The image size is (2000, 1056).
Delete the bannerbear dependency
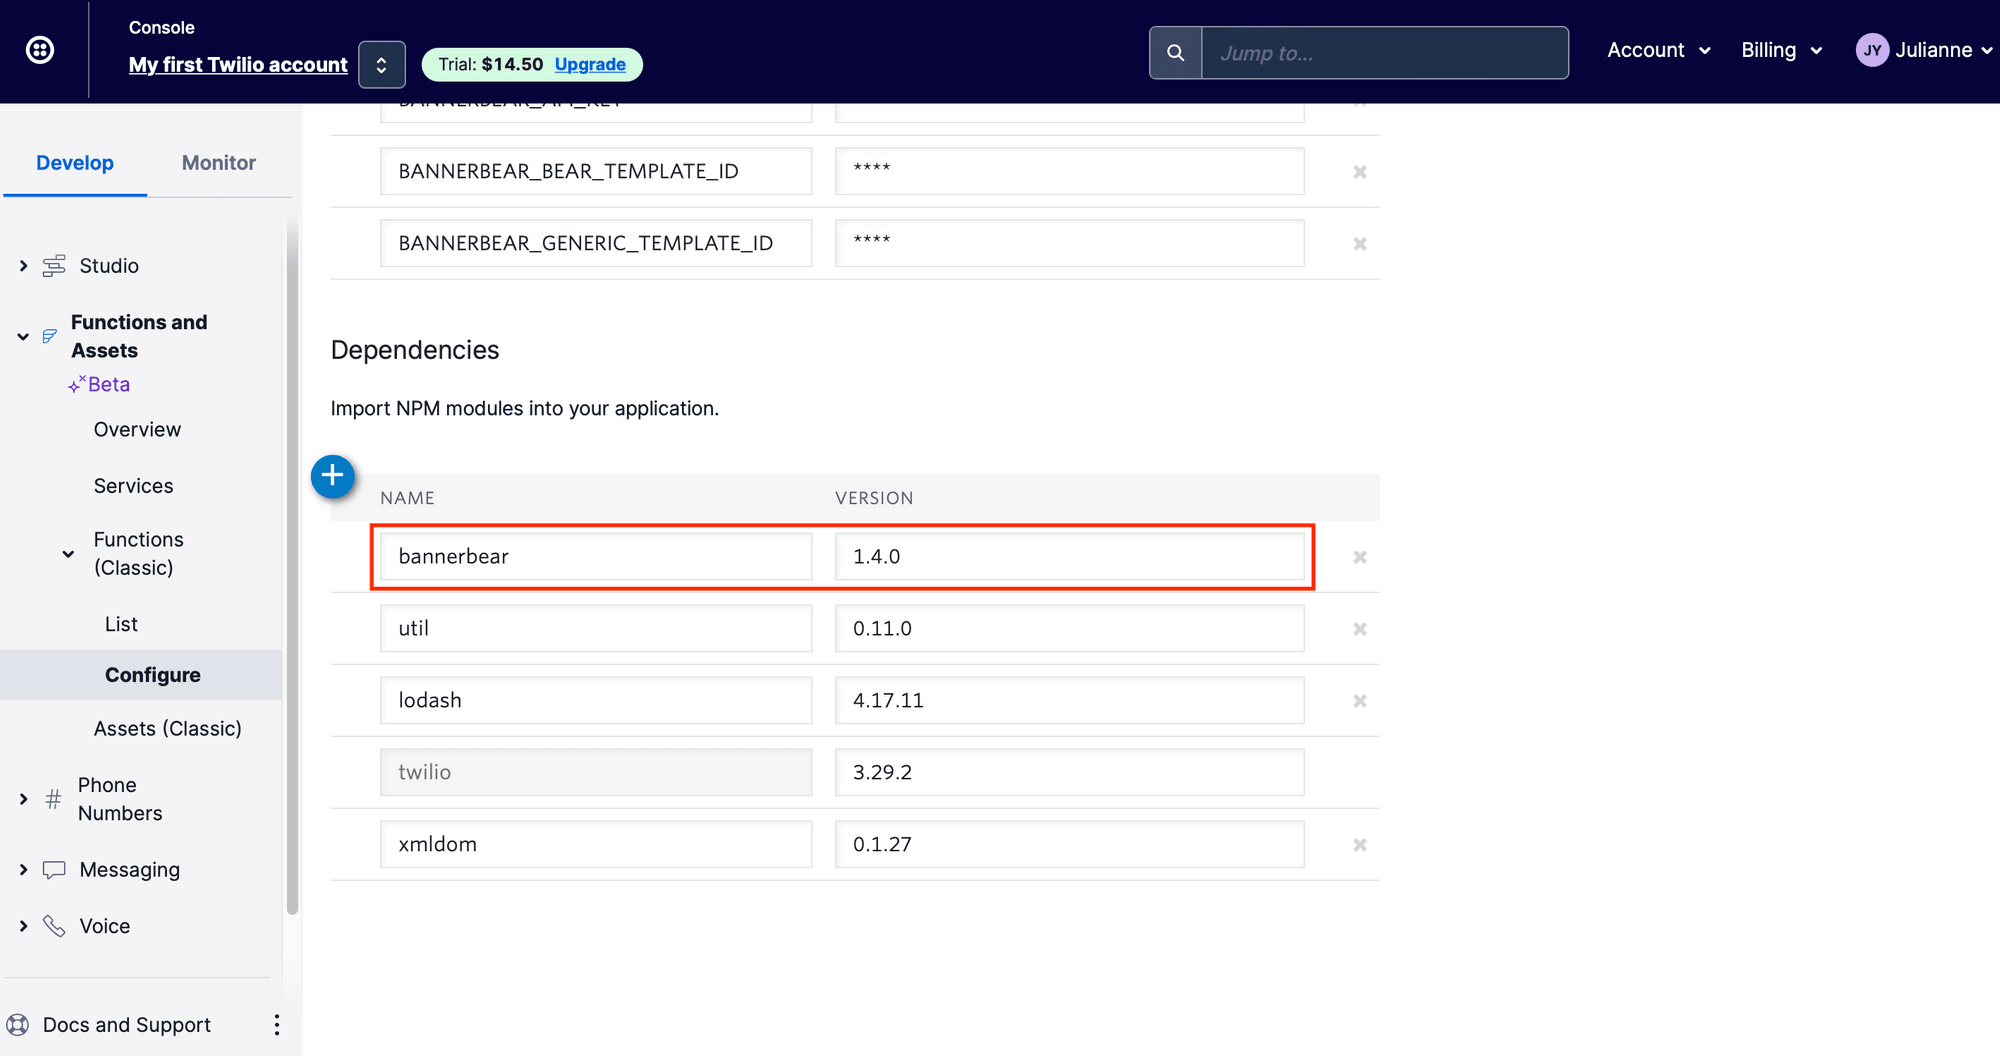[x=1360, y=557]
